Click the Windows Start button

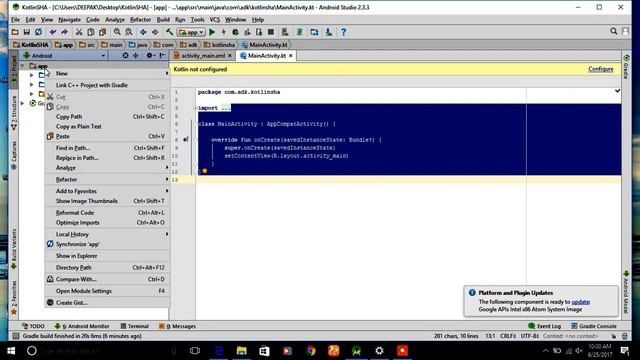pyautogui.click(x=11, y=351)
